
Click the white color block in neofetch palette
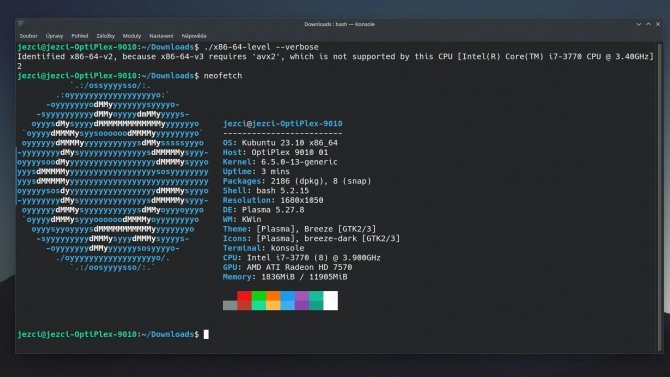tap(330, 300)
